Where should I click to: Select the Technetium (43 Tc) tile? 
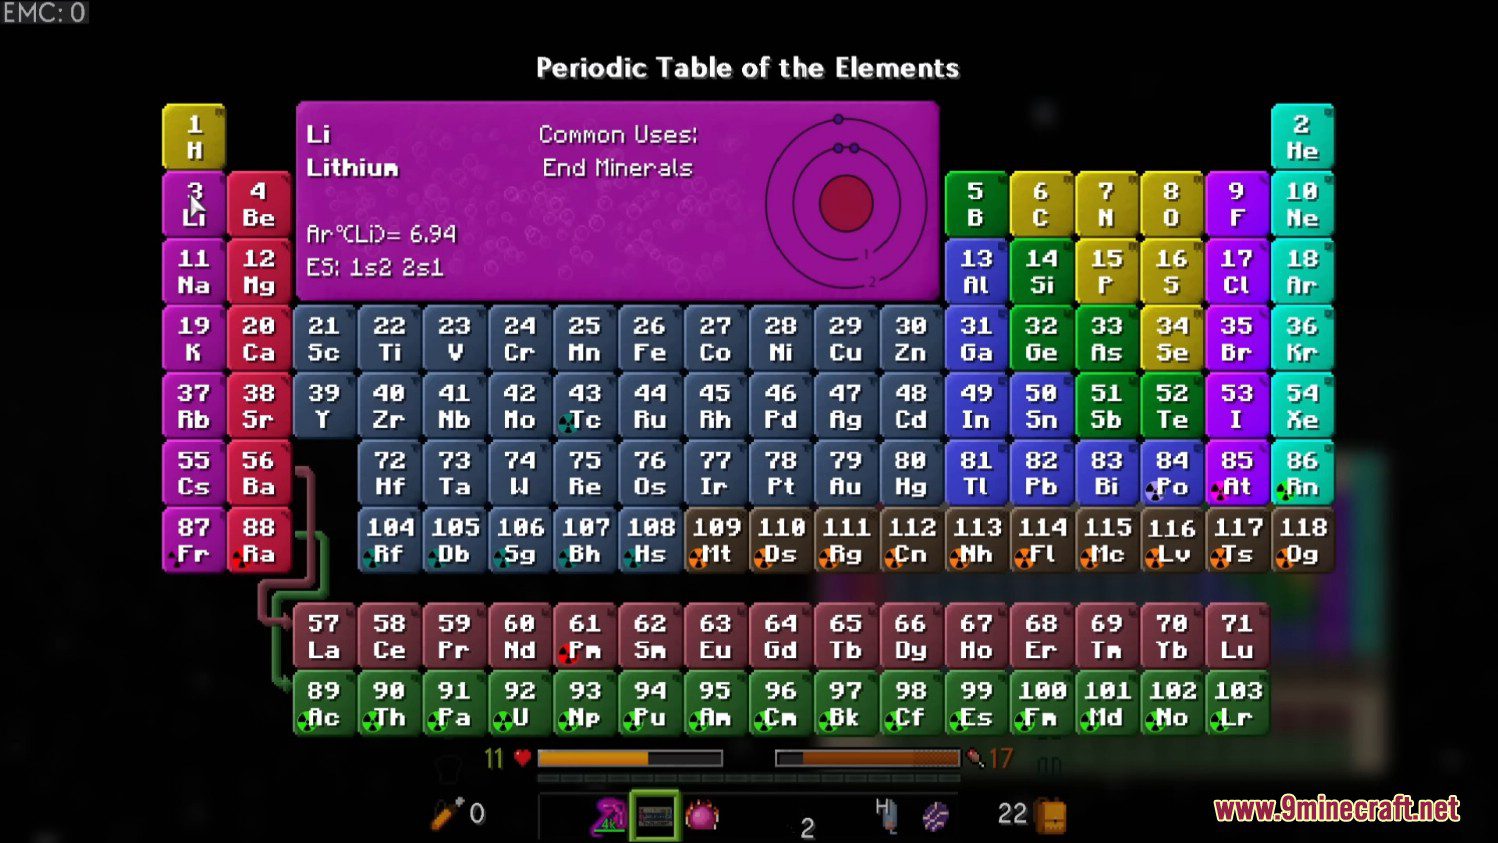tap(585, 406)
